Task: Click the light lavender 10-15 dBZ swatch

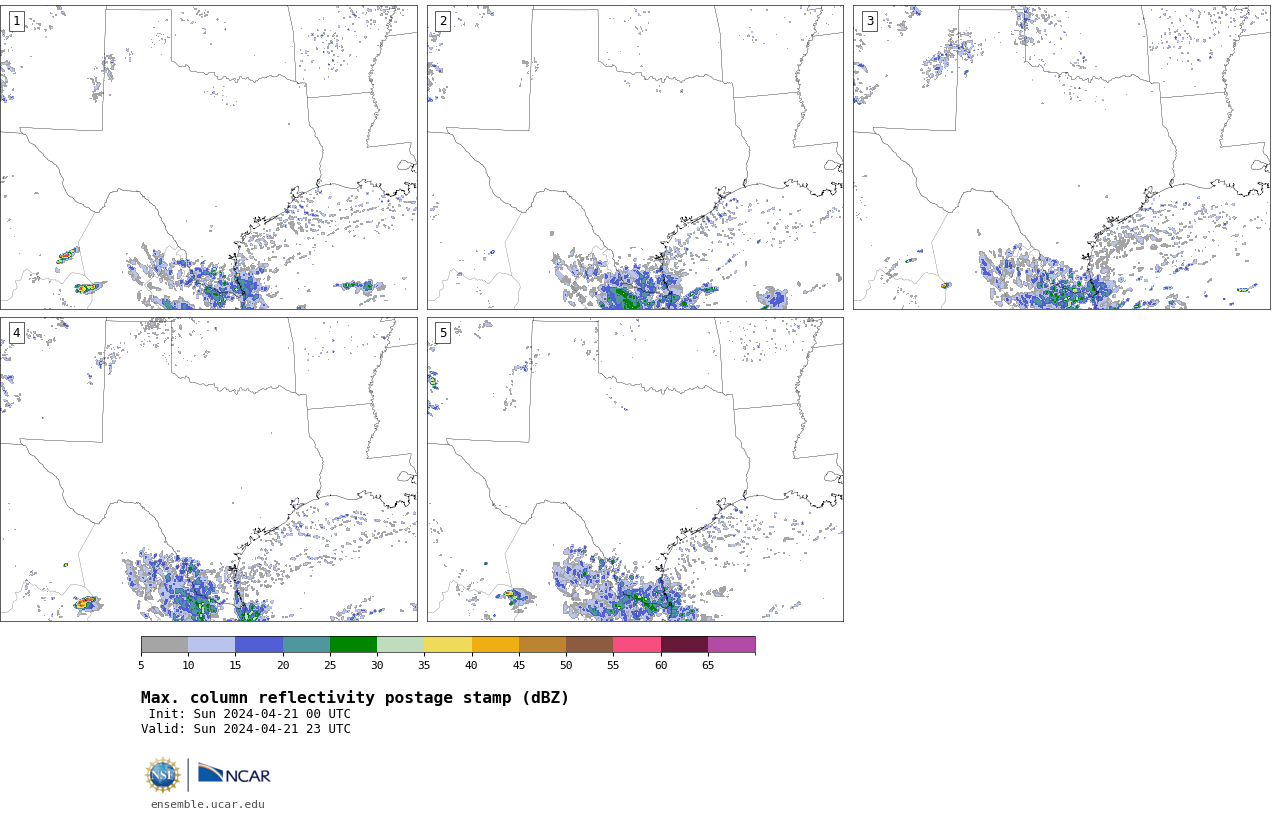Action: (x=212, y=645)
